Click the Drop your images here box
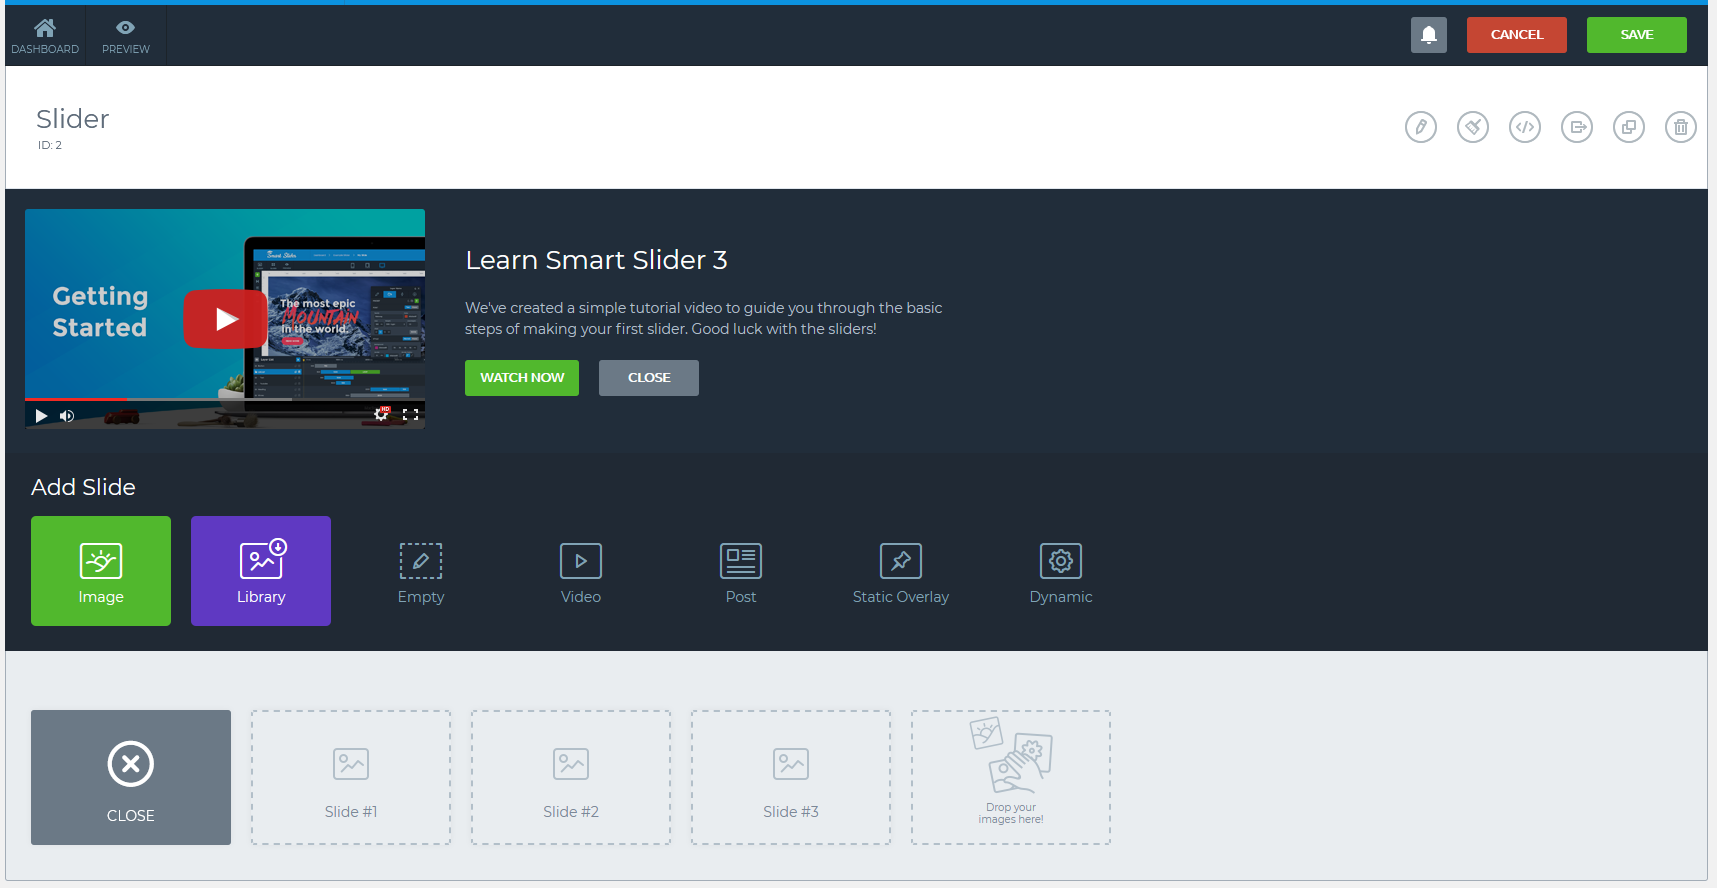Image resolution: width=1717 pixels, height=888 pixels. (x=1011, y=777)
